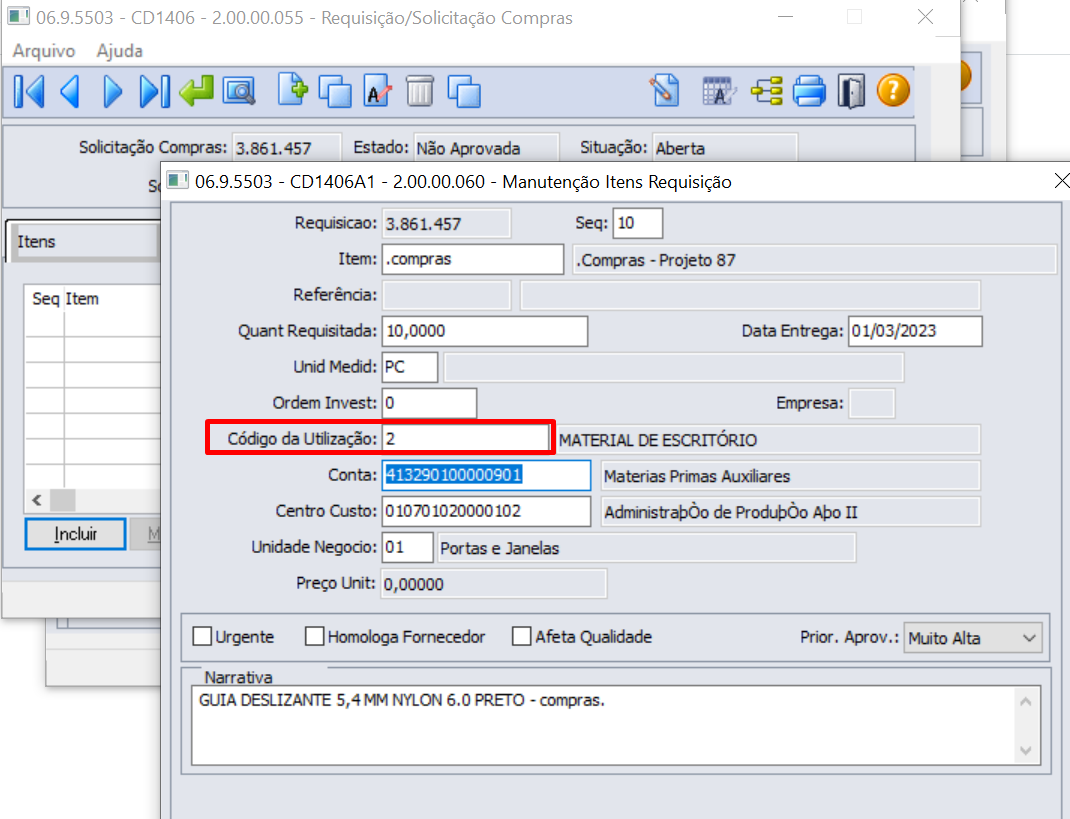The width and height of the screenshot is (1070, 819).
Task: Create a new requisition record
Action: [x=292, y=91]
